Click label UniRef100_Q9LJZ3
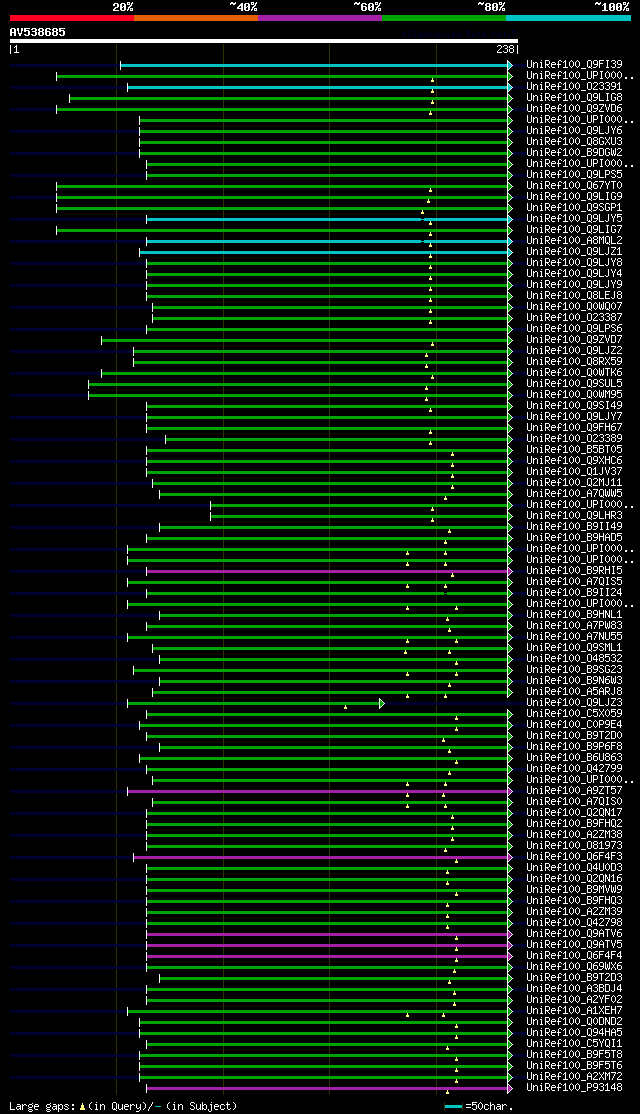Viewport: 640px width, 1114px height. [x=574, y=703]
